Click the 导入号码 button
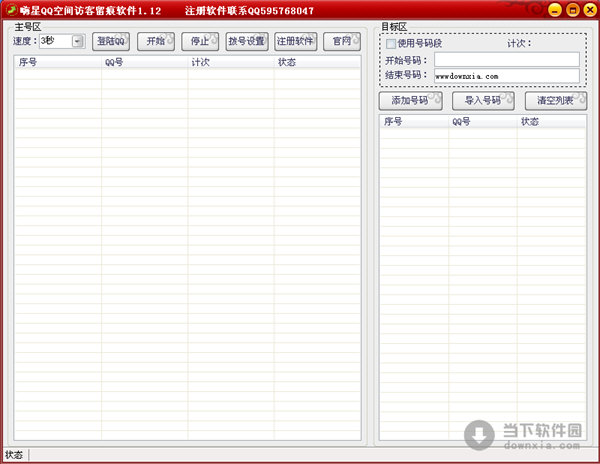The height and width of the screenshot is (464, 600). [x=483, y=101]
